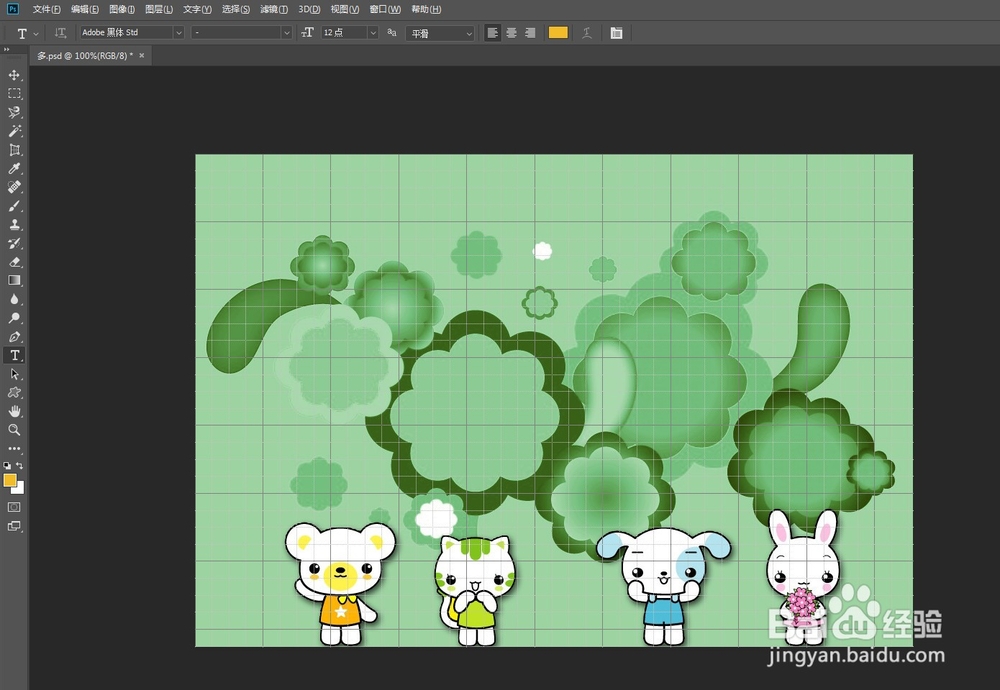This screenshot has height=690, width=1000.
Task: Select the Hand tool
Action: point(14,411)
